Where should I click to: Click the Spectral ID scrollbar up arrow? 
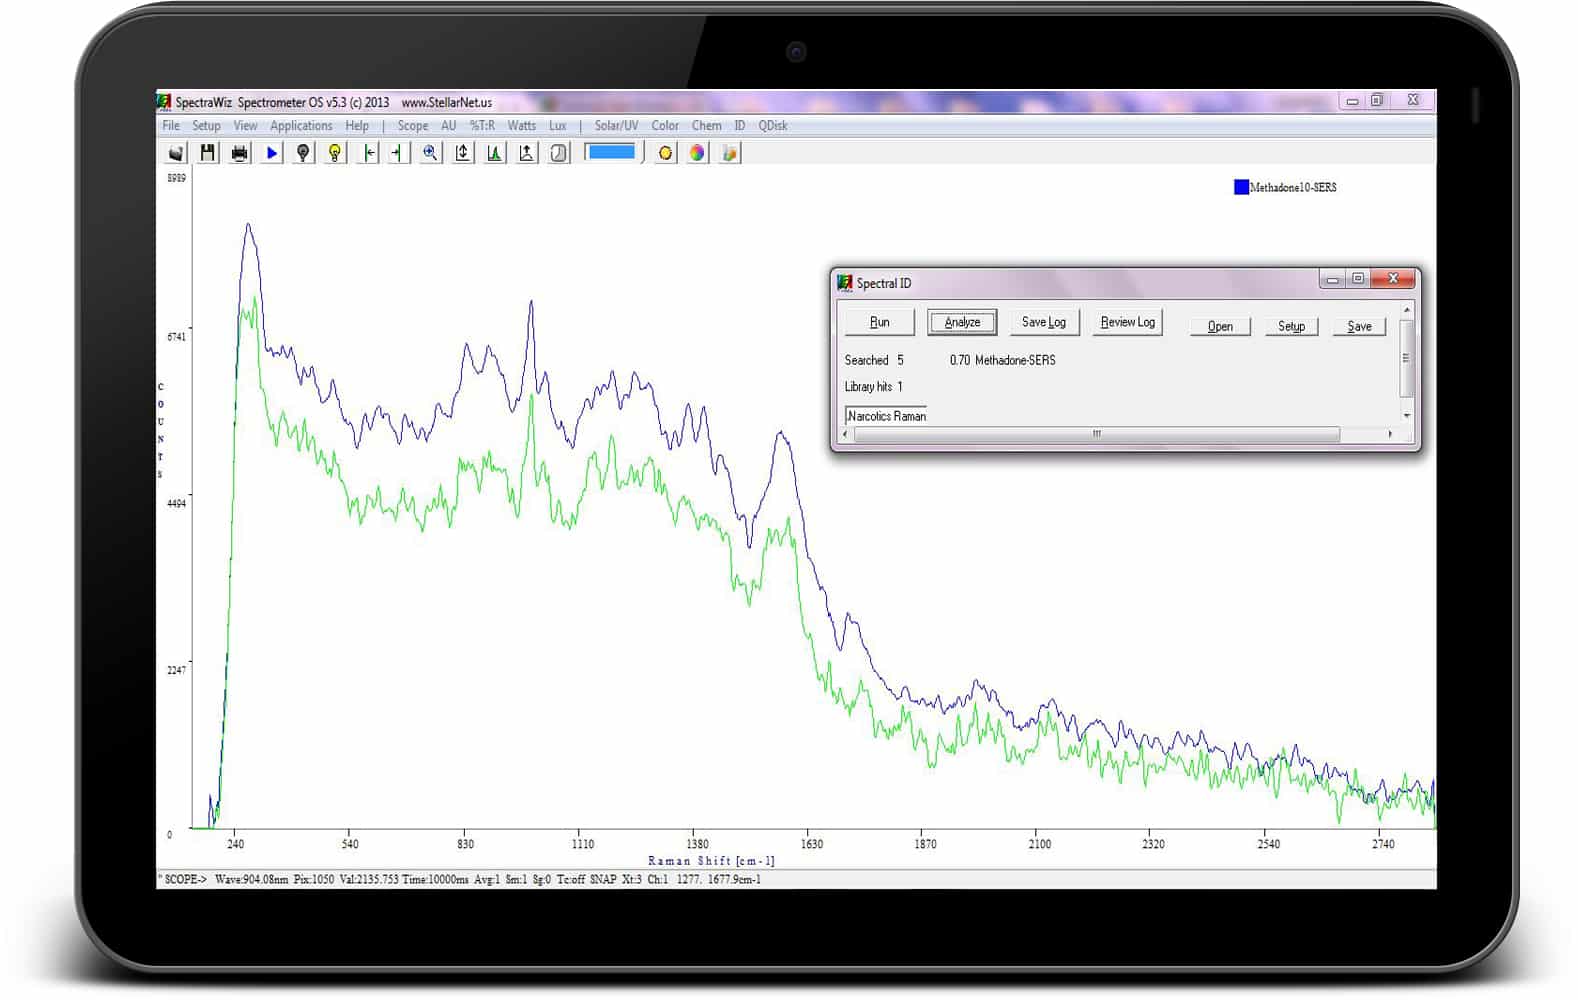coord(1406,310)
